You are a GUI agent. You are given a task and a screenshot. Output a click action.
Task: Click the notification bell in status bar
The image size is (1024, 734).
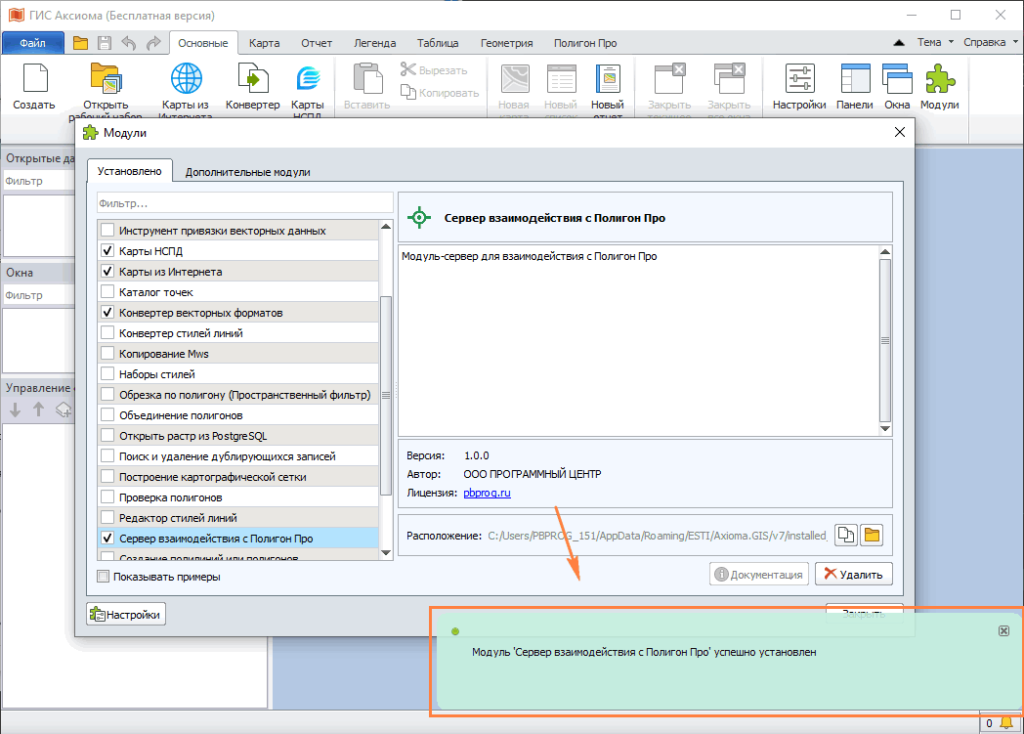pos(1007,722)
